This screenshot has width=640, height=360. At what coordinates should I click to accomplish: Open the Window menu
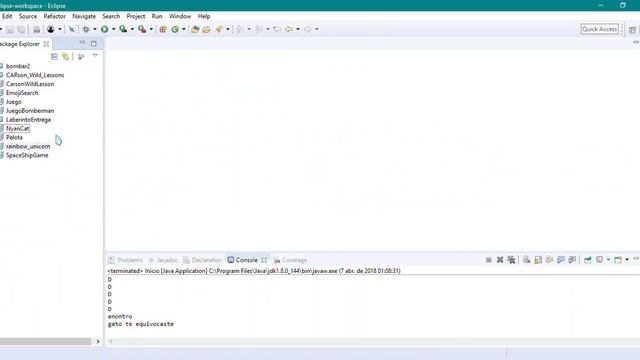(180, 16)
